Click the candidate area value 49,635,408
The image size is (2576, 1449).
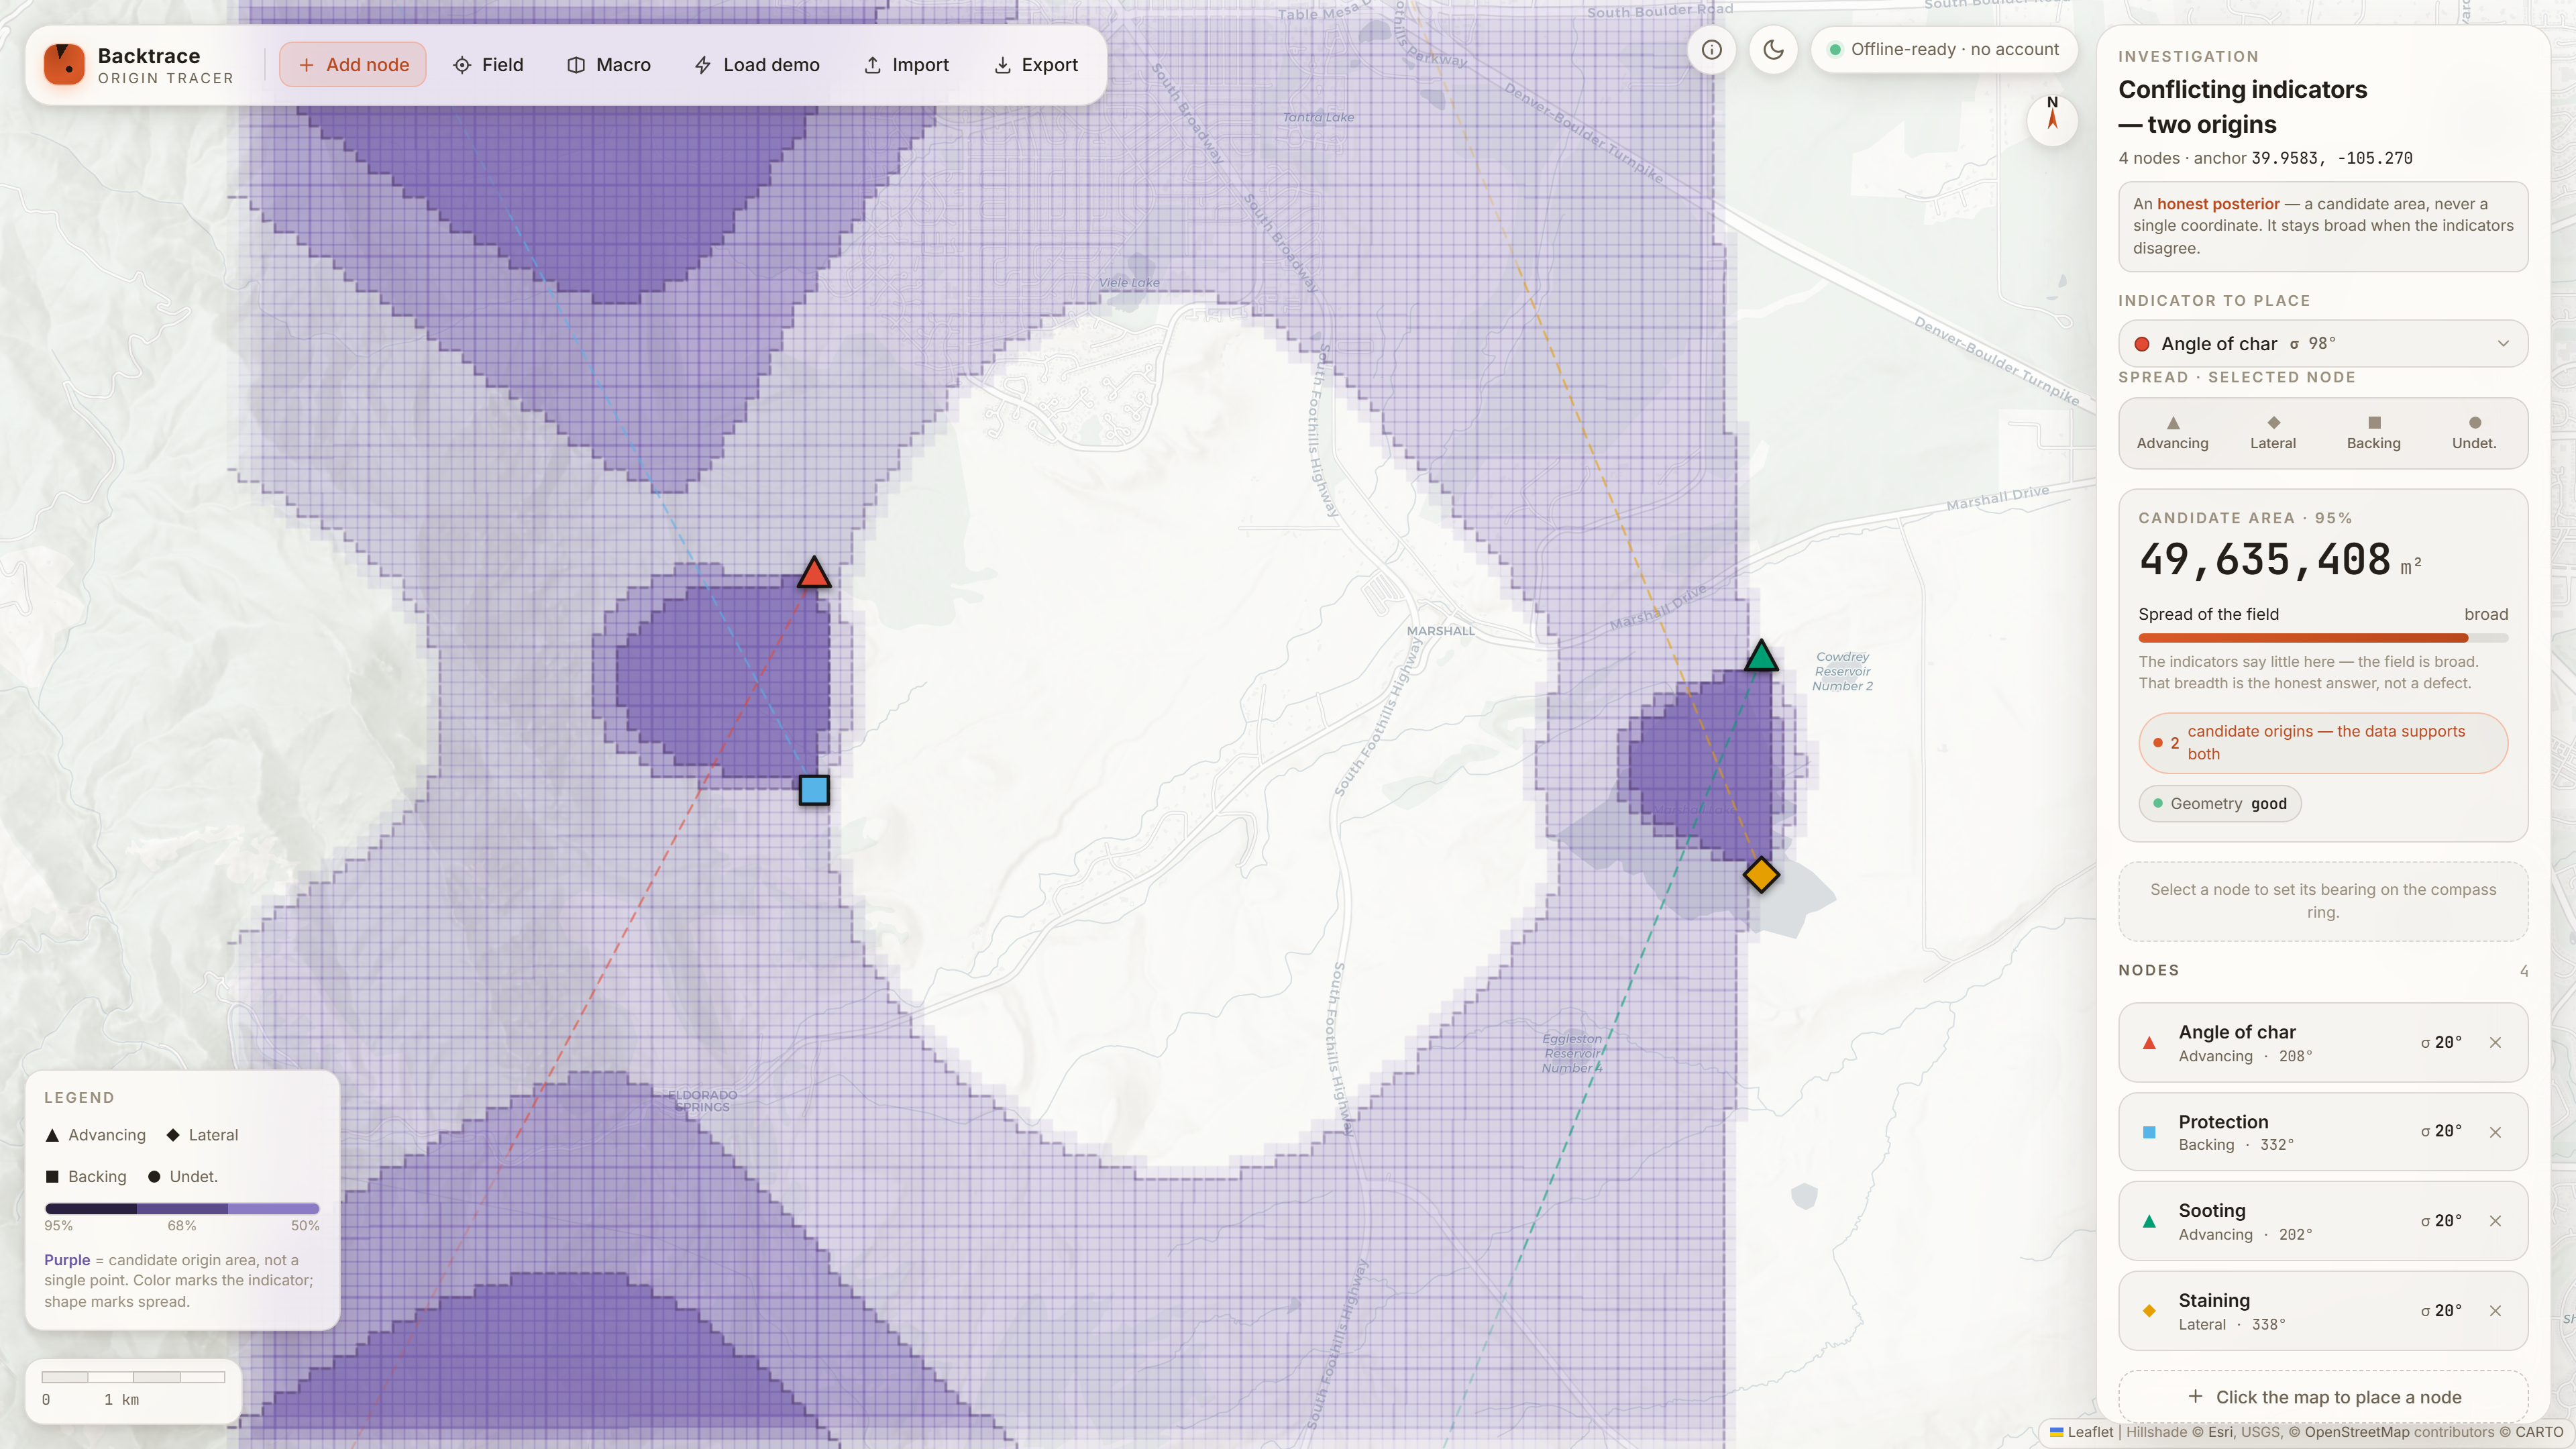(x=2265, y=560)
